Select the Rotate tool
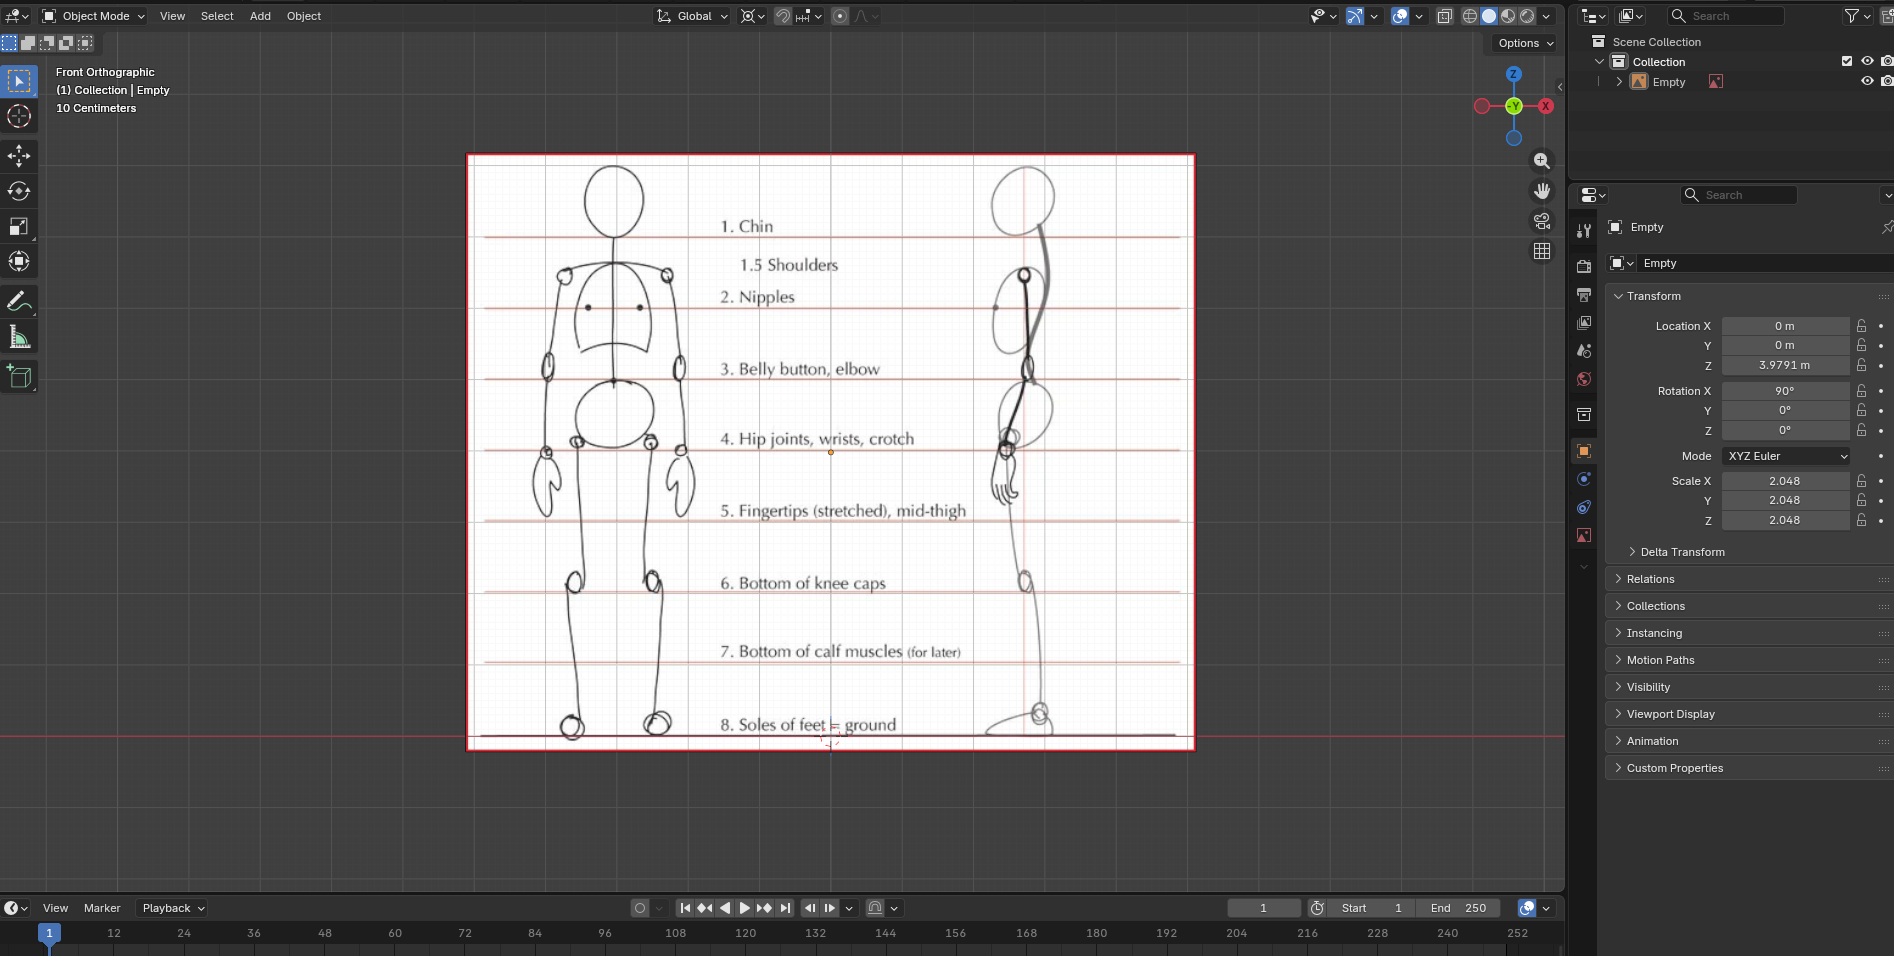Screen dimensions: 1894x956 pos(19,190)
